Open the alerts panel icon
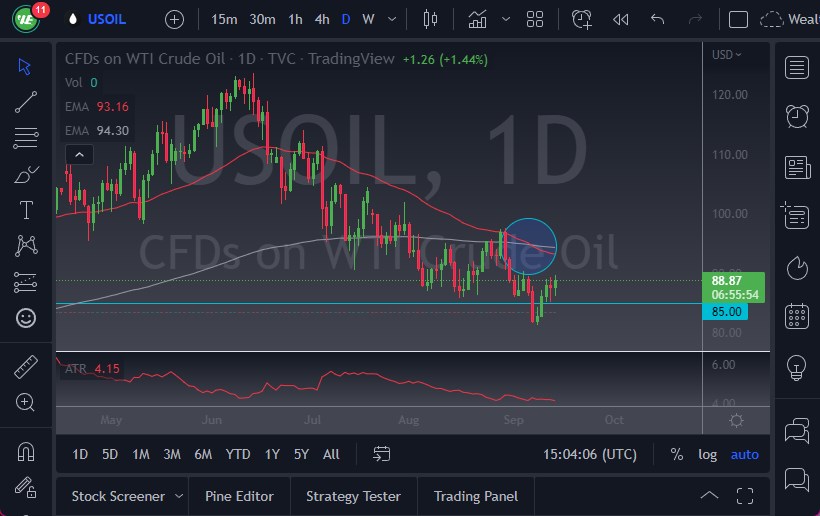Screen dimensions: 820x516 797,116
